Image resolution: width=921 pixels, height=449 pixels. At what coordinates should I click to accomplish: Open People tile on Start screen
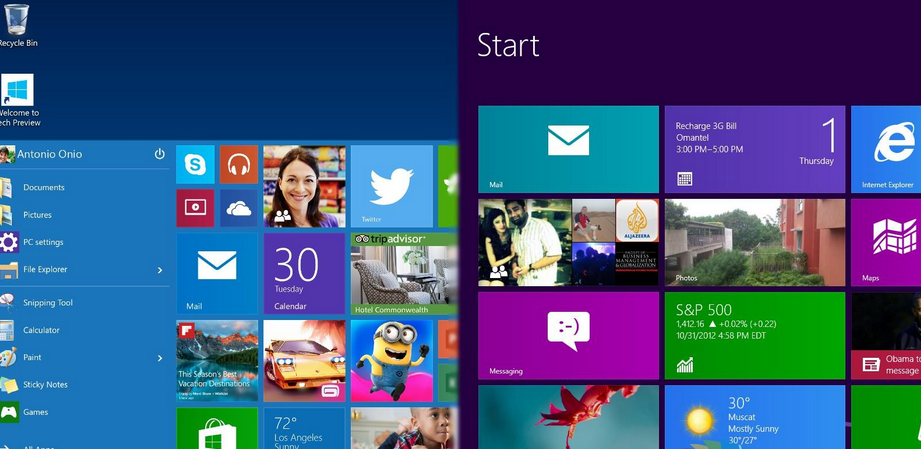pos(569,242)
